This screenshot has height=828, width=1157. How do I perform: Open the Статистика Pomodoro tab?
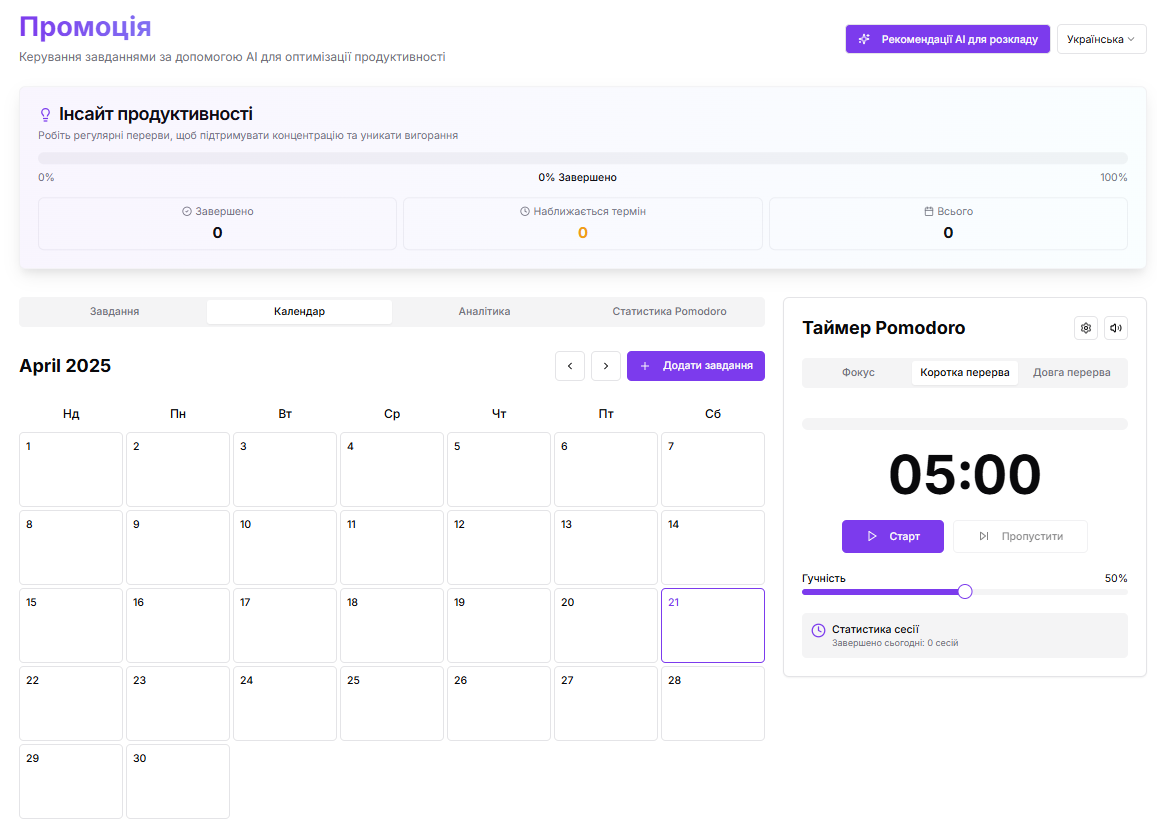[x=669, y=312]
